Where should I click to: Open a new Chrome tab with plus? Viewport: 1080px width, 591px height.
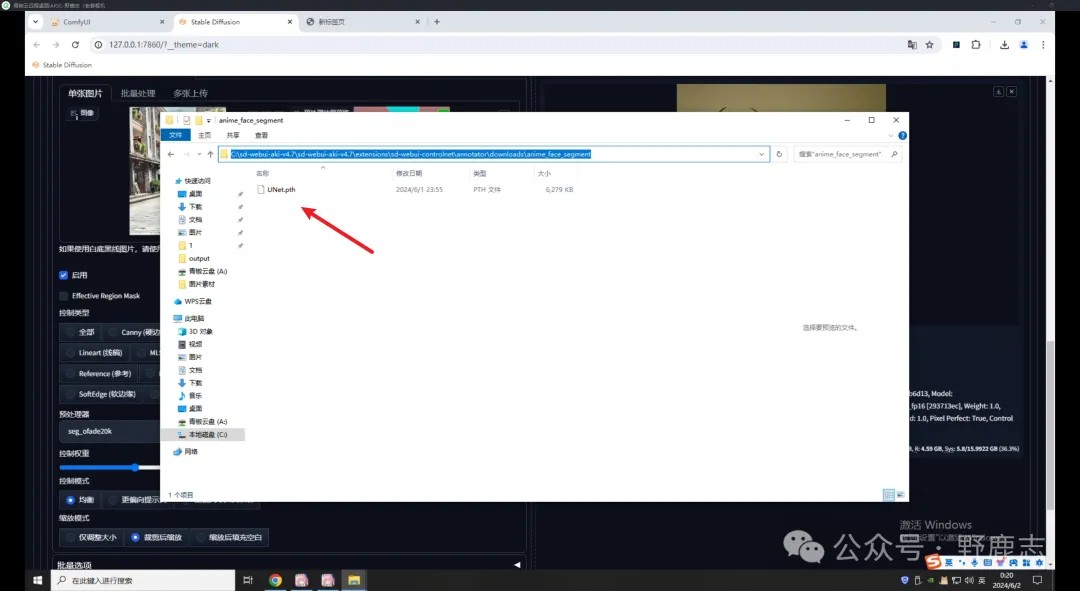tap(437, 22)
